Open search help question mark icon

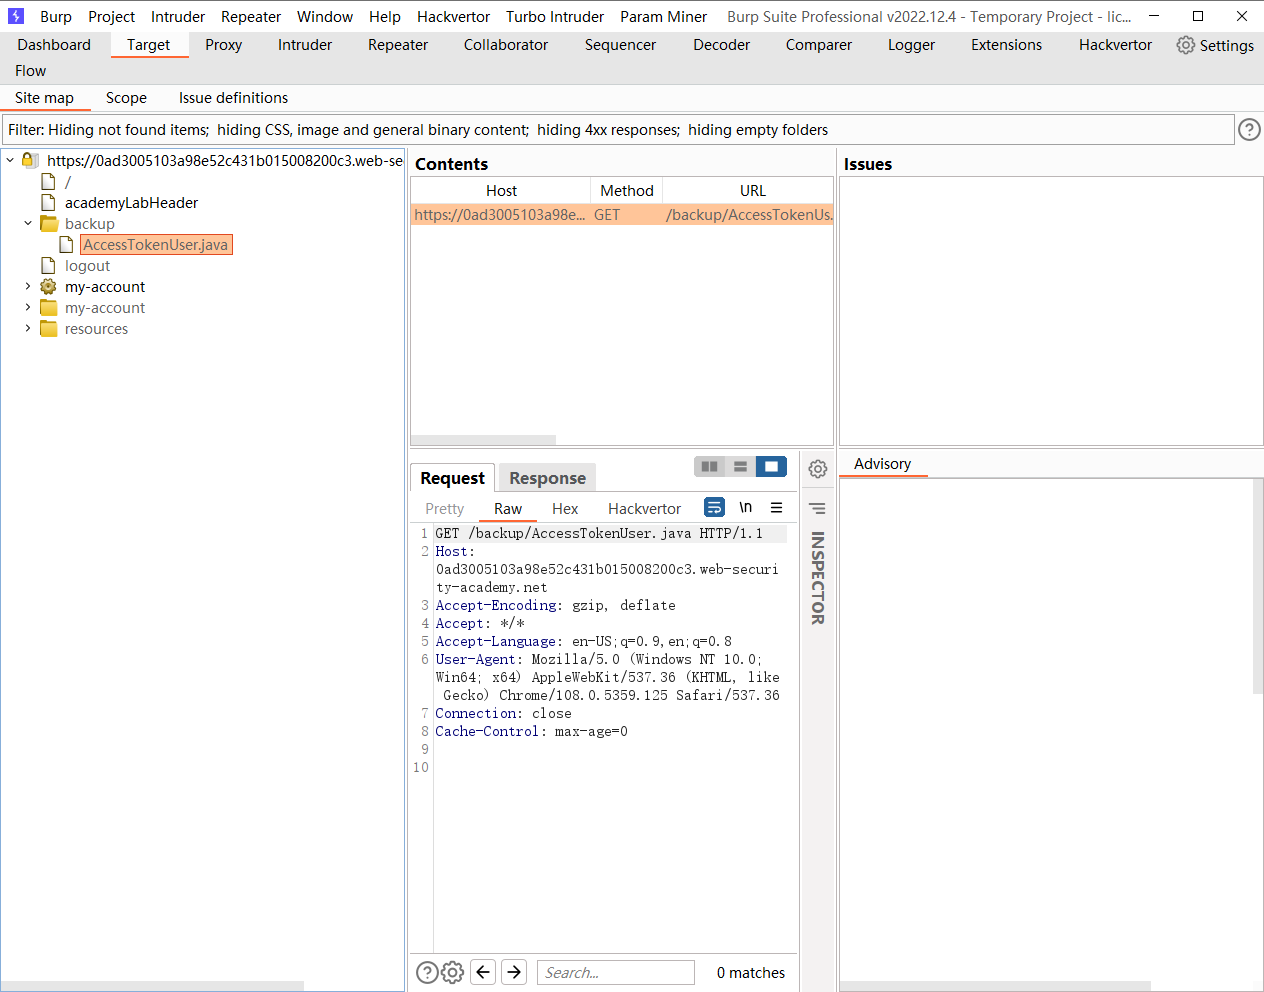[x=427, y=972]
